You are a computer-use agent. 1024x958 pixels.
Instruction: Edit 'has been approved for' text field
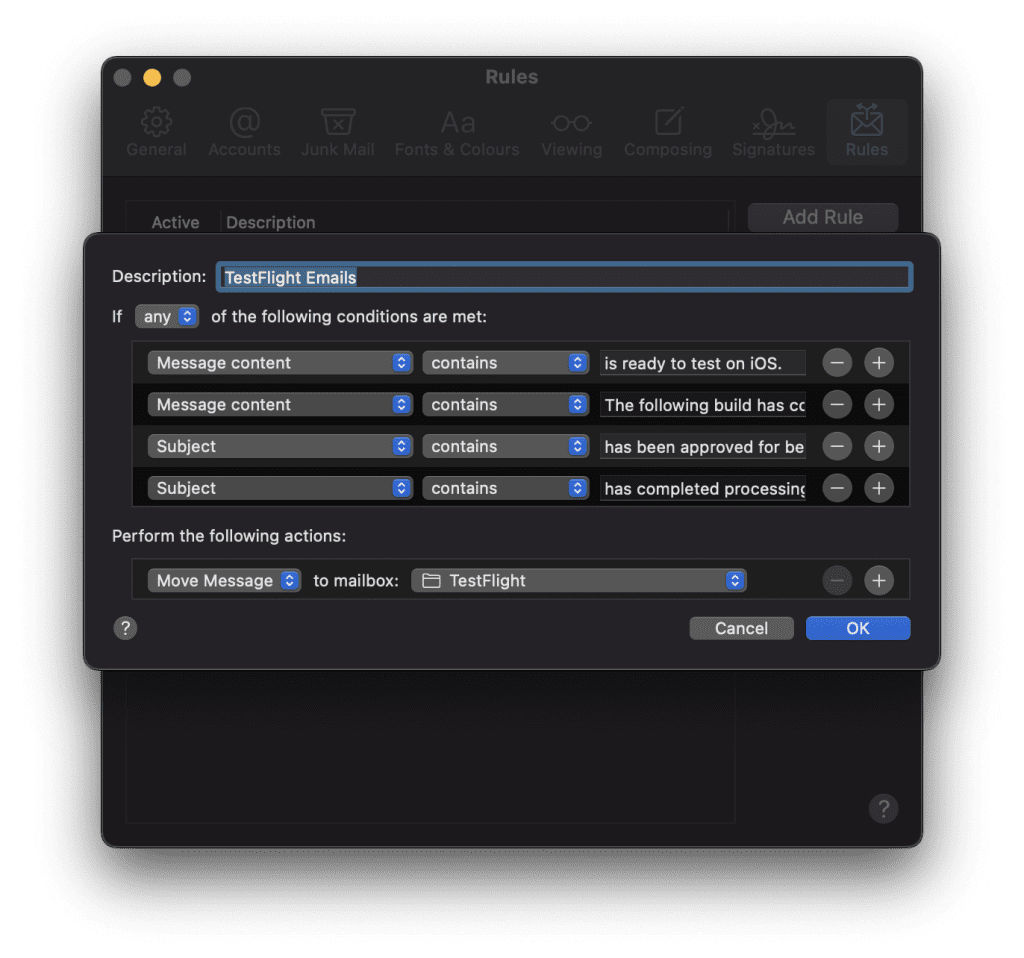coord(703,447)
